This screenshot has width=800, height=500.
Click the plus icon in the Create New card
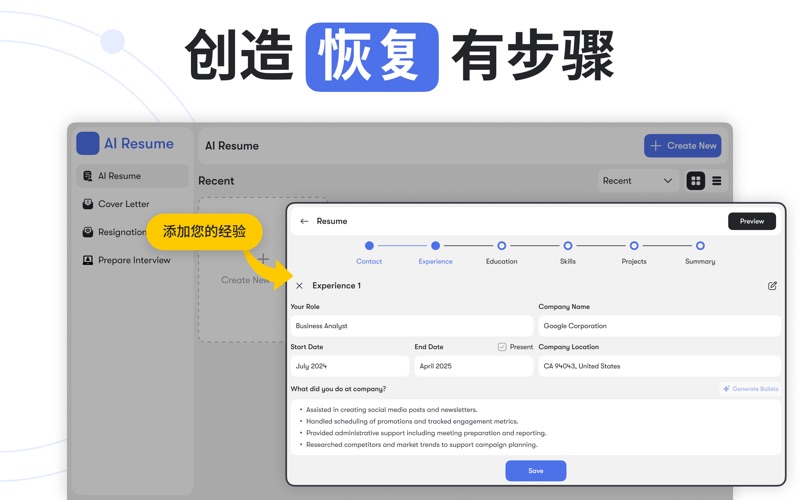(263, 259)
